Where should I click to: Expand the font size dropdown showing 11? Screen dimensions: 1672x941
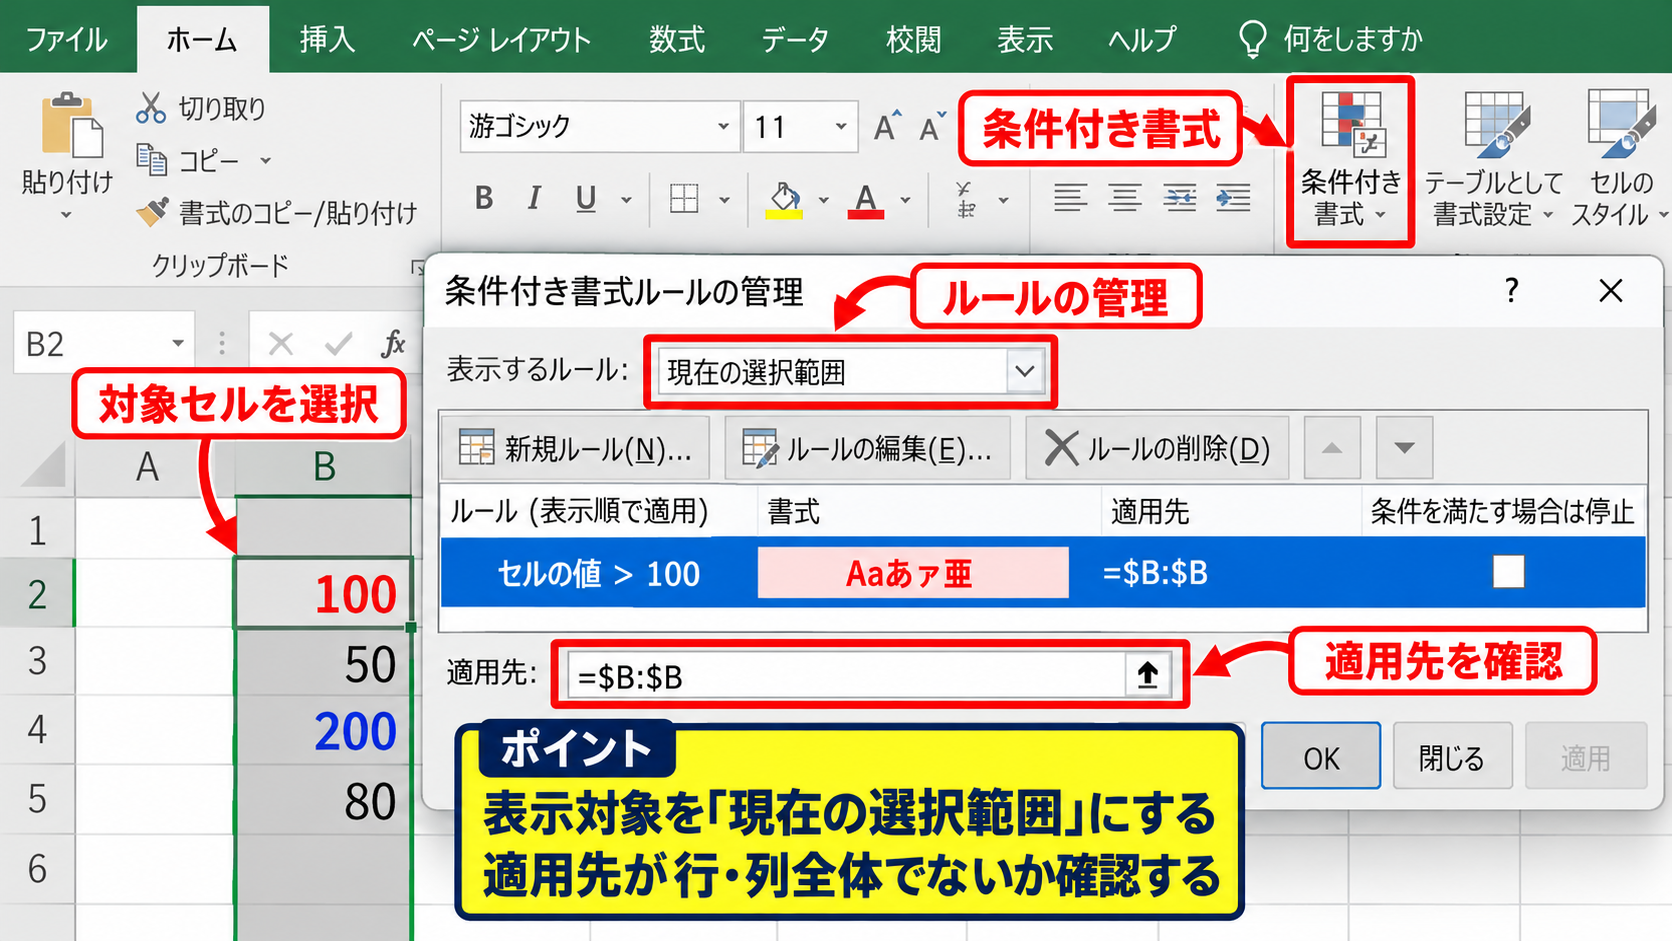click(841, 126)
